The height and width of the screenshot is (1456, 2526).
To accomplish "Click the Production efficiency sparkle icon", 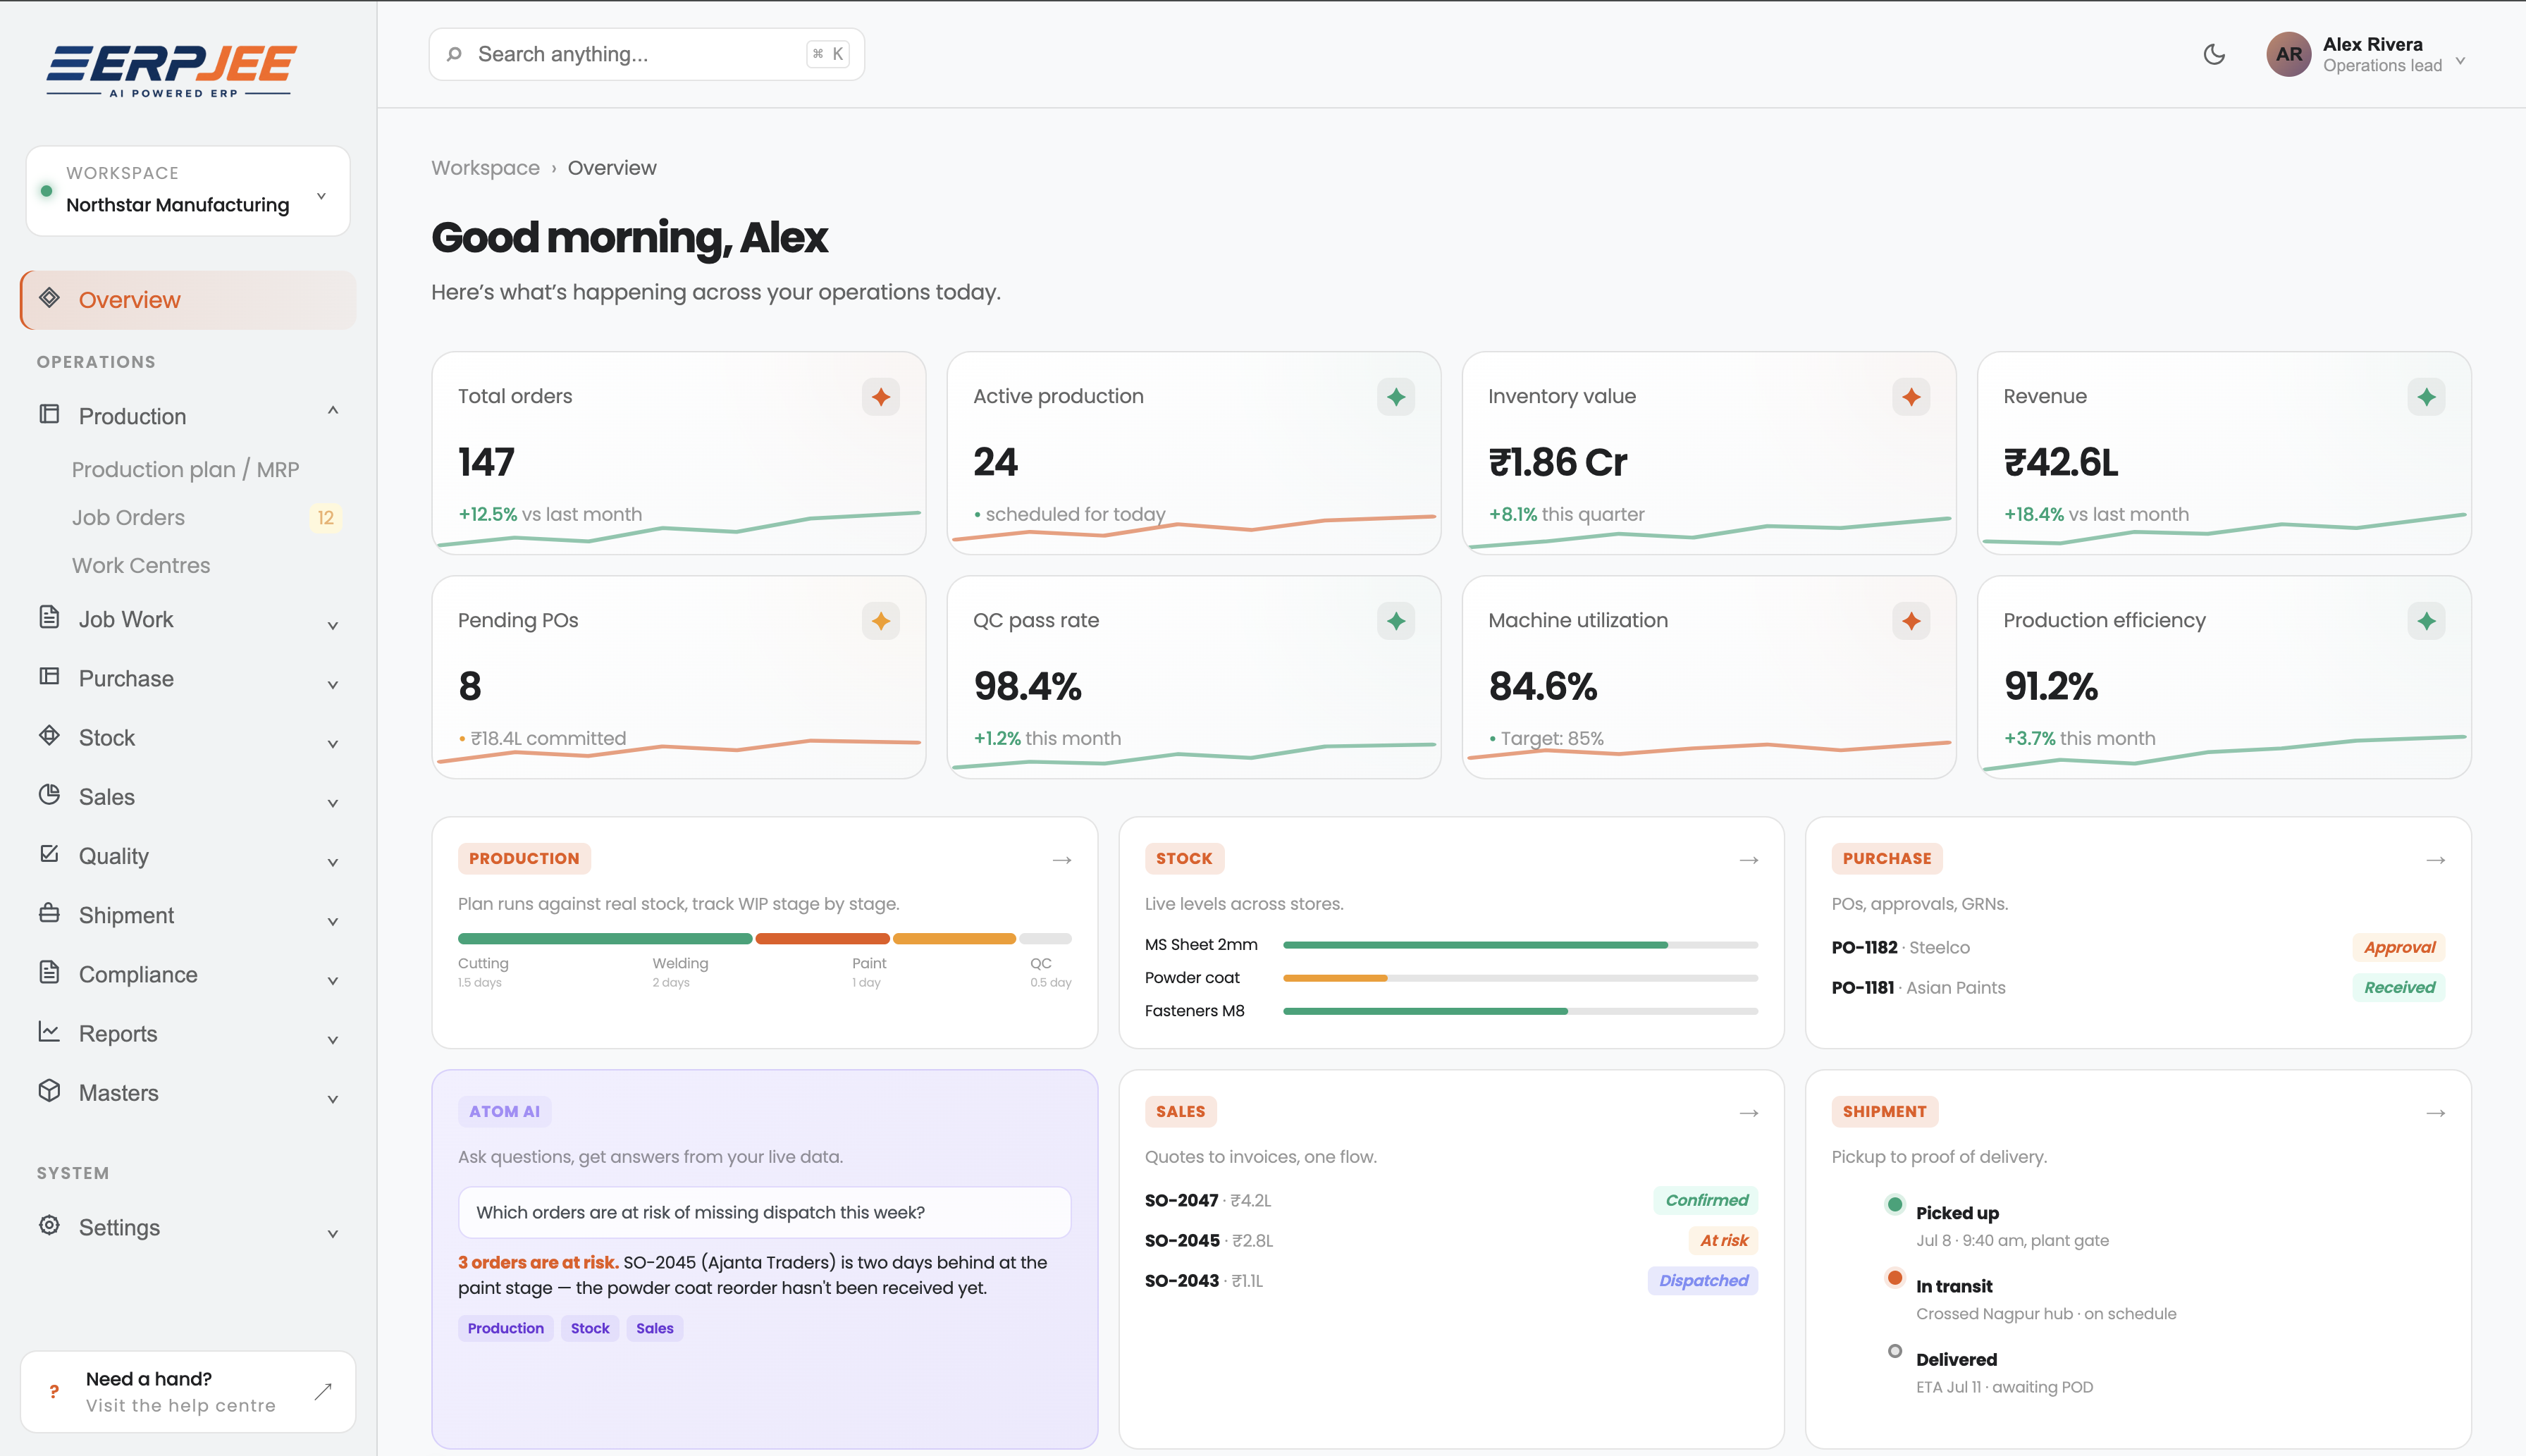I will click(x=2426, y=621).
